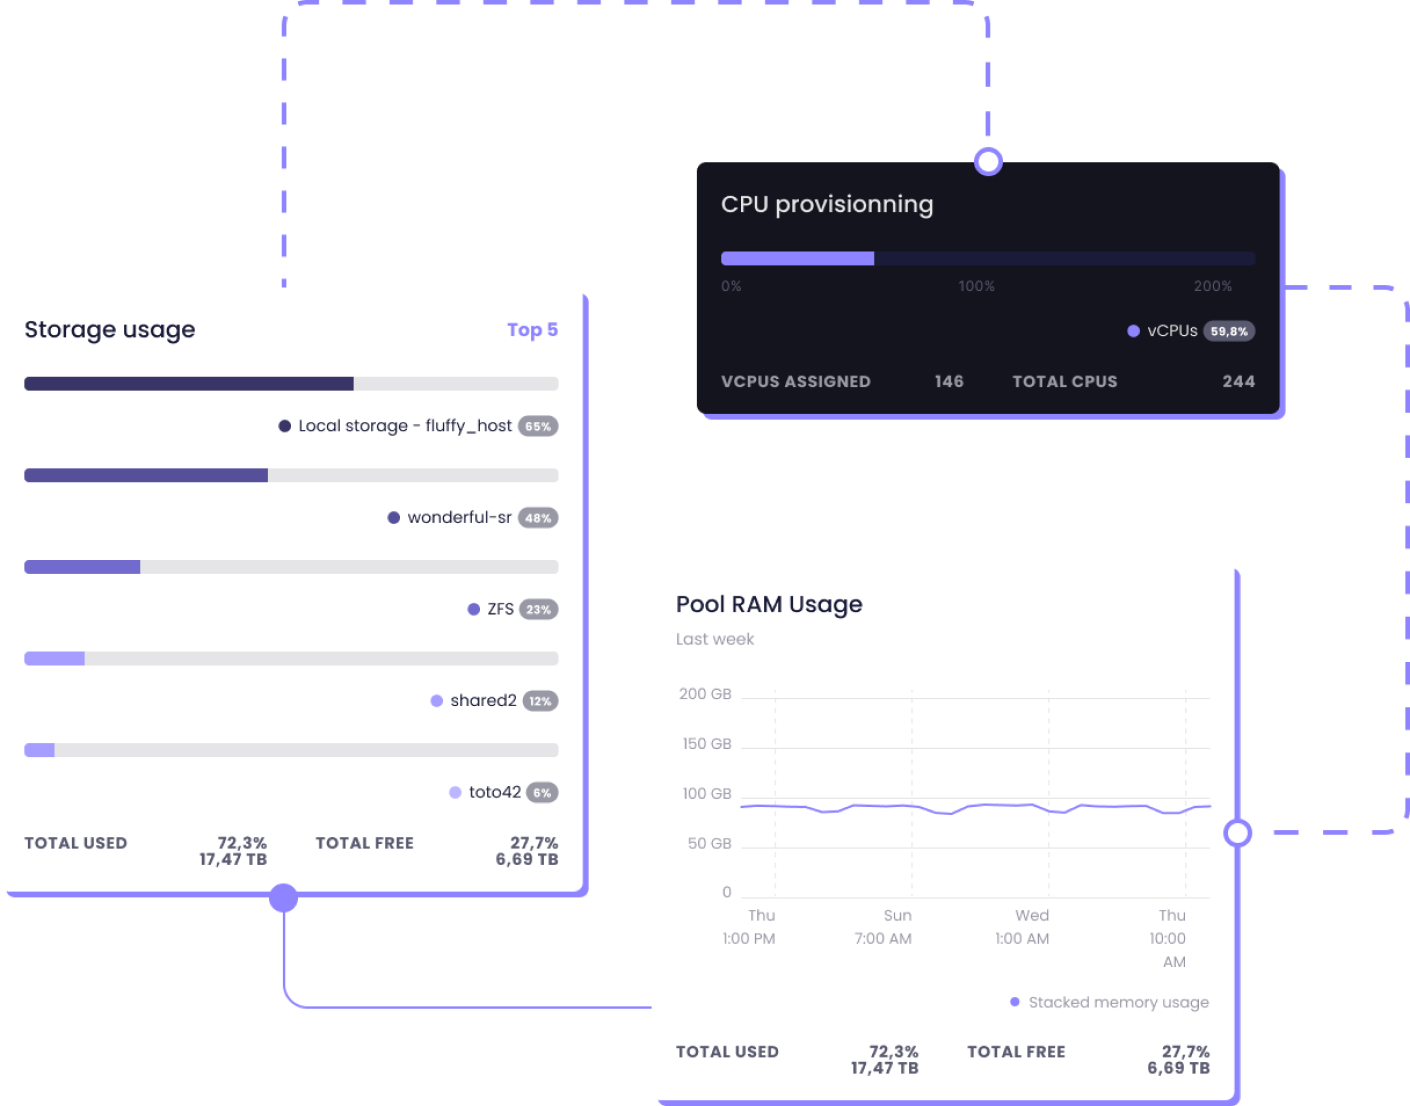Click the vCPUs legend dot

[x=1133, y=331]
